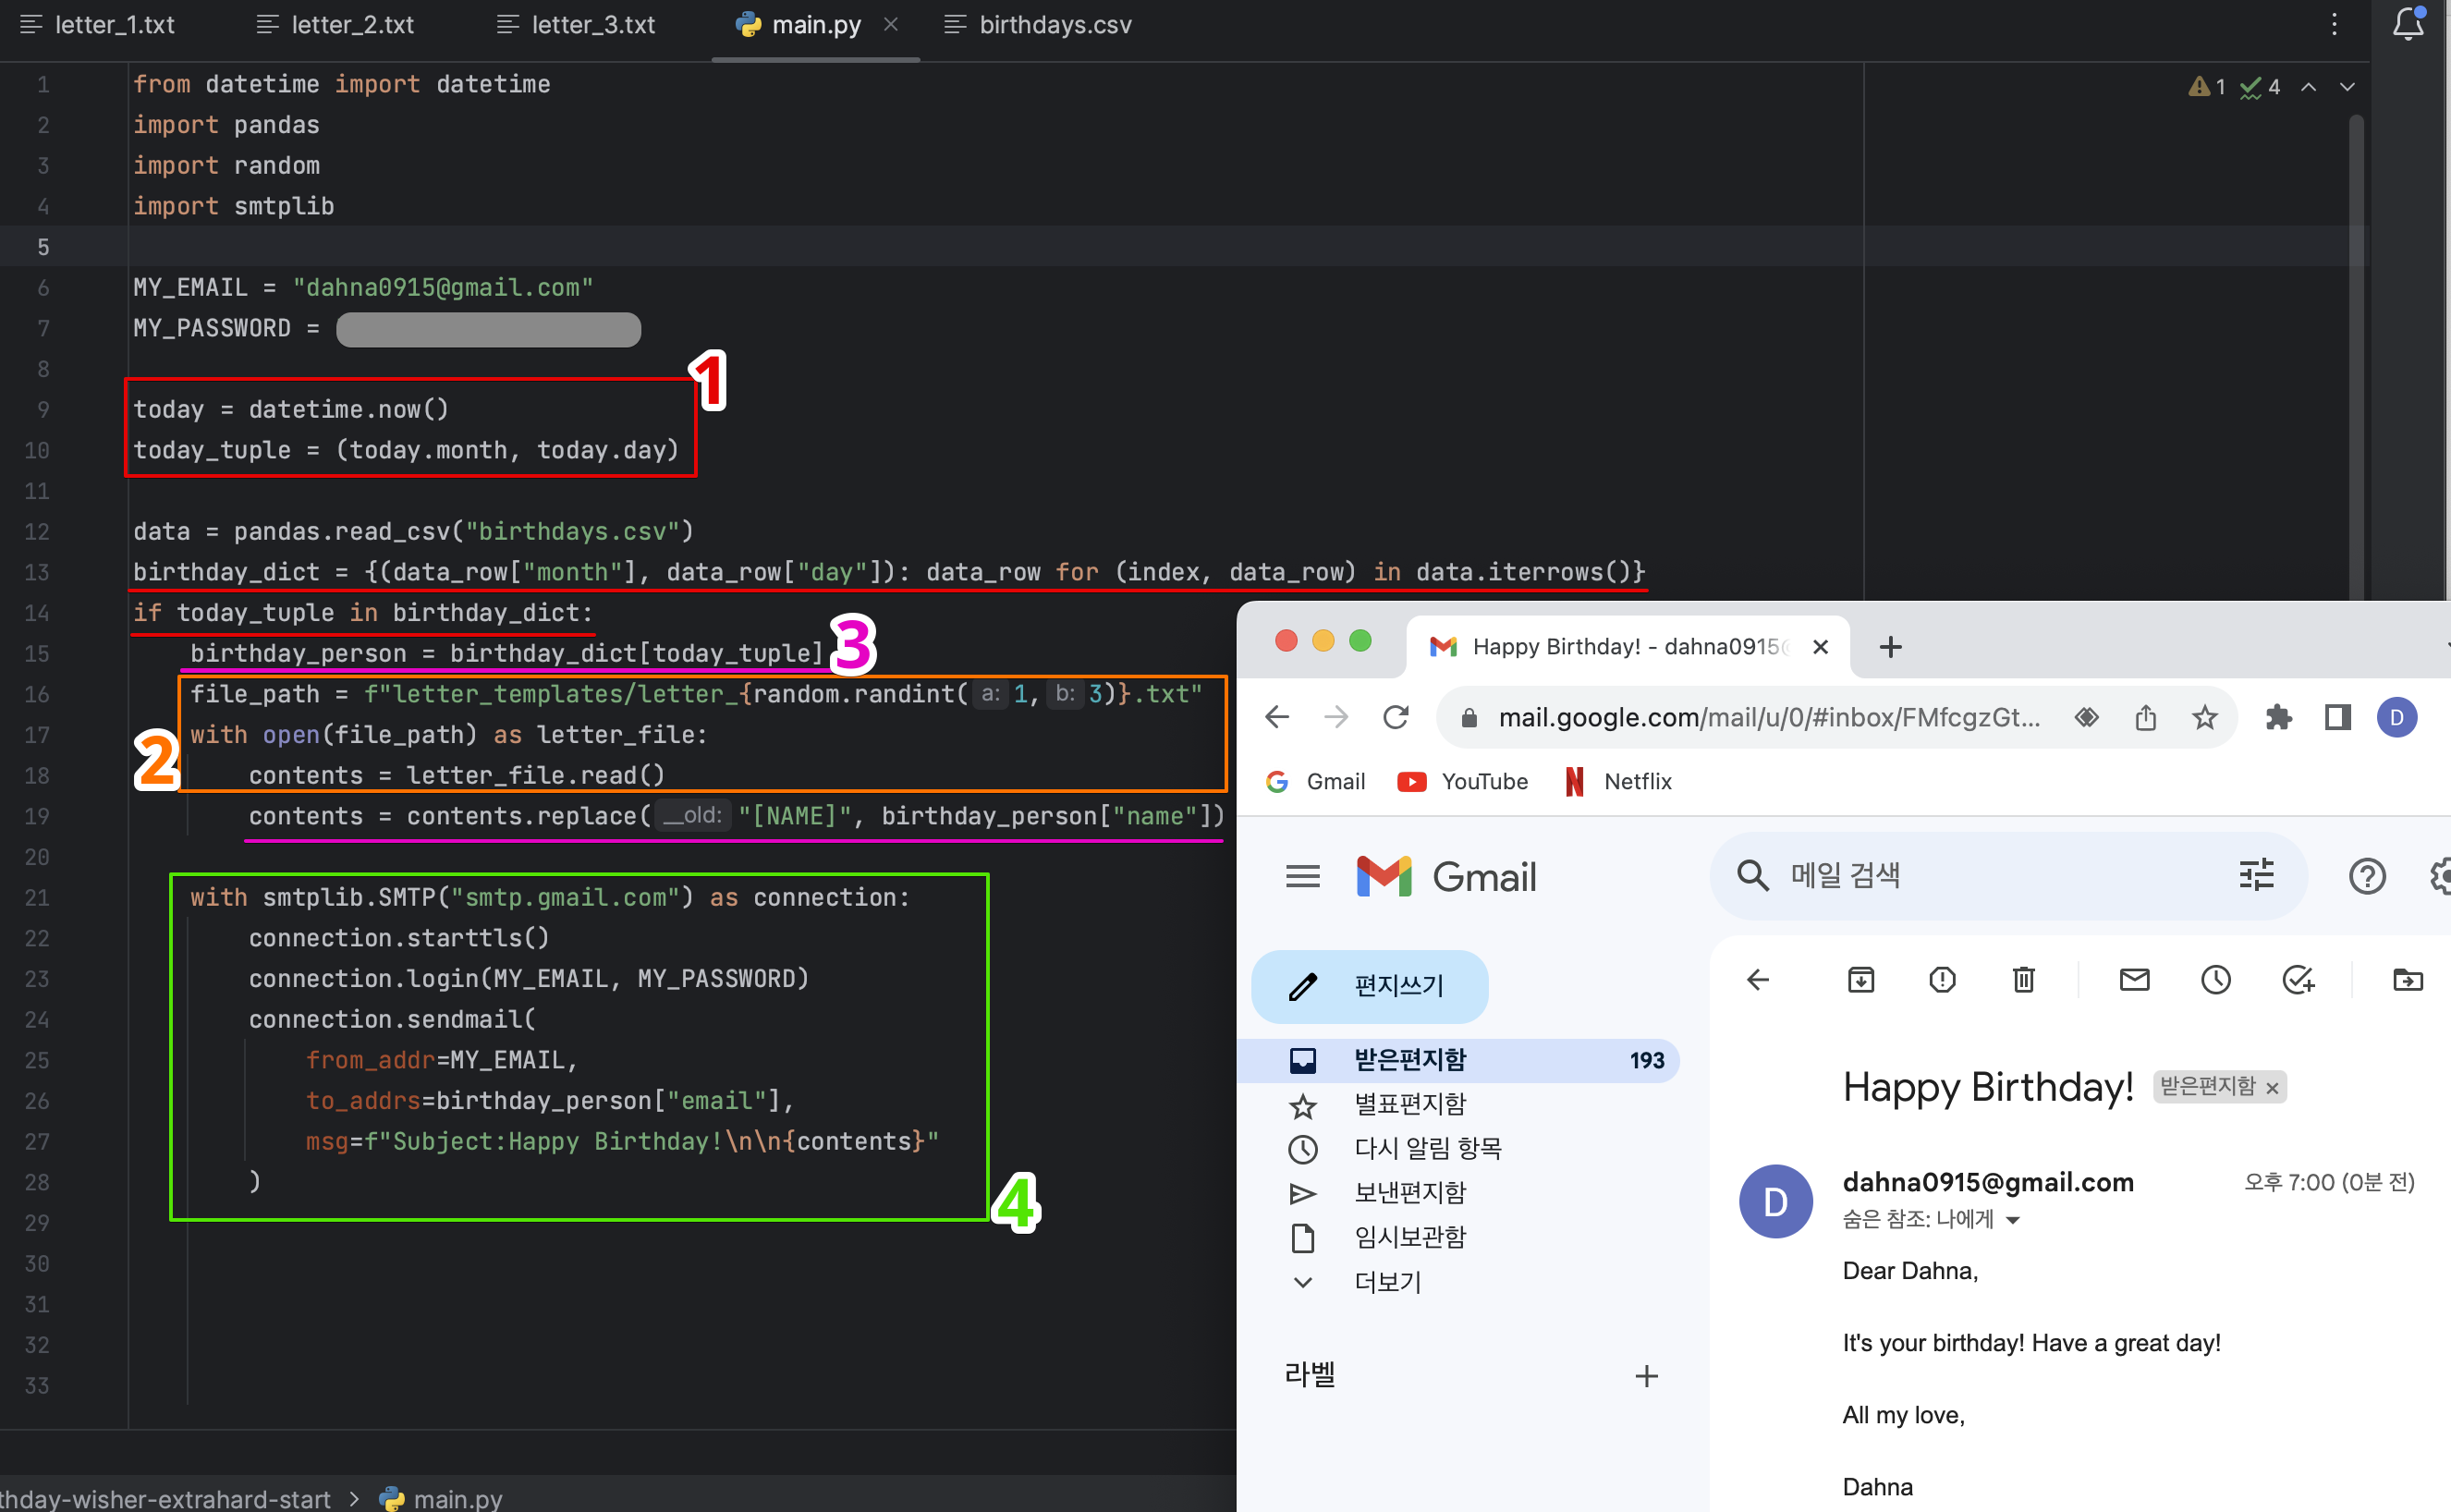Create new label with plus icon
This screenshot has height=1512, width=2451.
coord(1646,1376)
